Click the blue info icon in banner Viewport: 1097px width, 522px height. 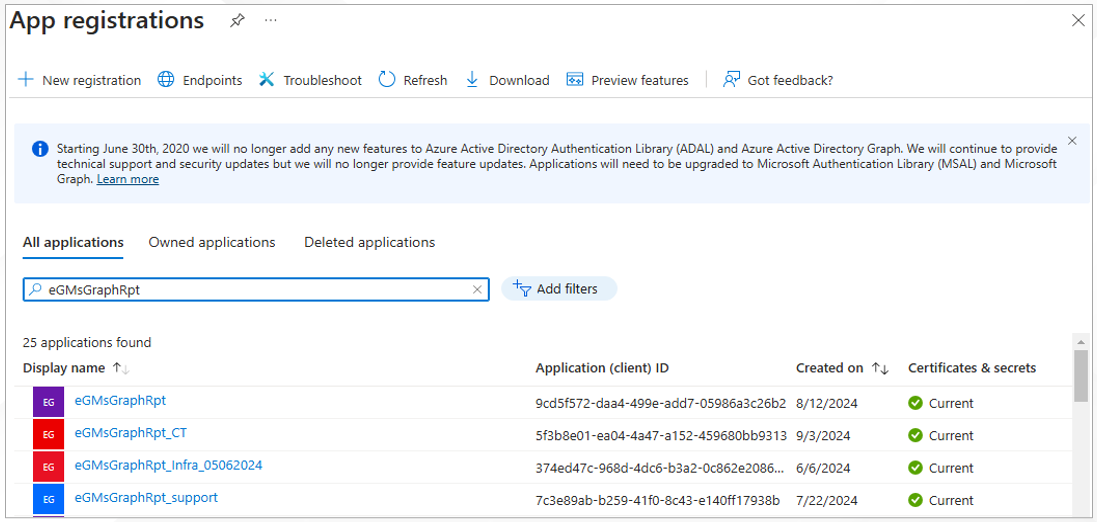41,149
